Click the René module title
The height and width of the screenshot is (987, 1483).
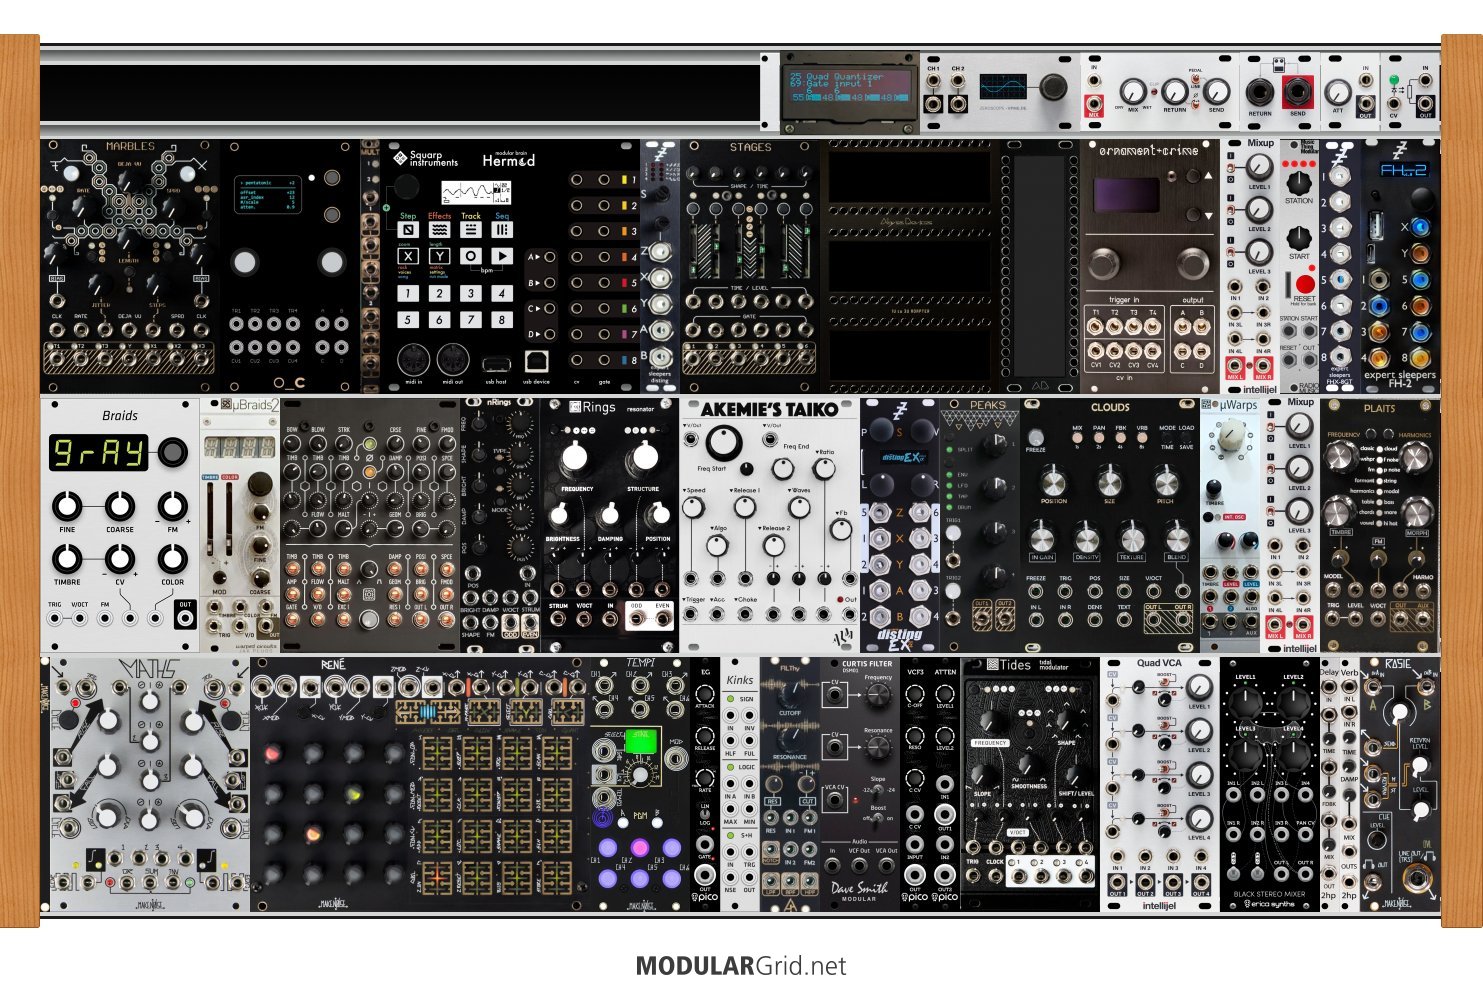pyautogui.click(x=333, y=665)
